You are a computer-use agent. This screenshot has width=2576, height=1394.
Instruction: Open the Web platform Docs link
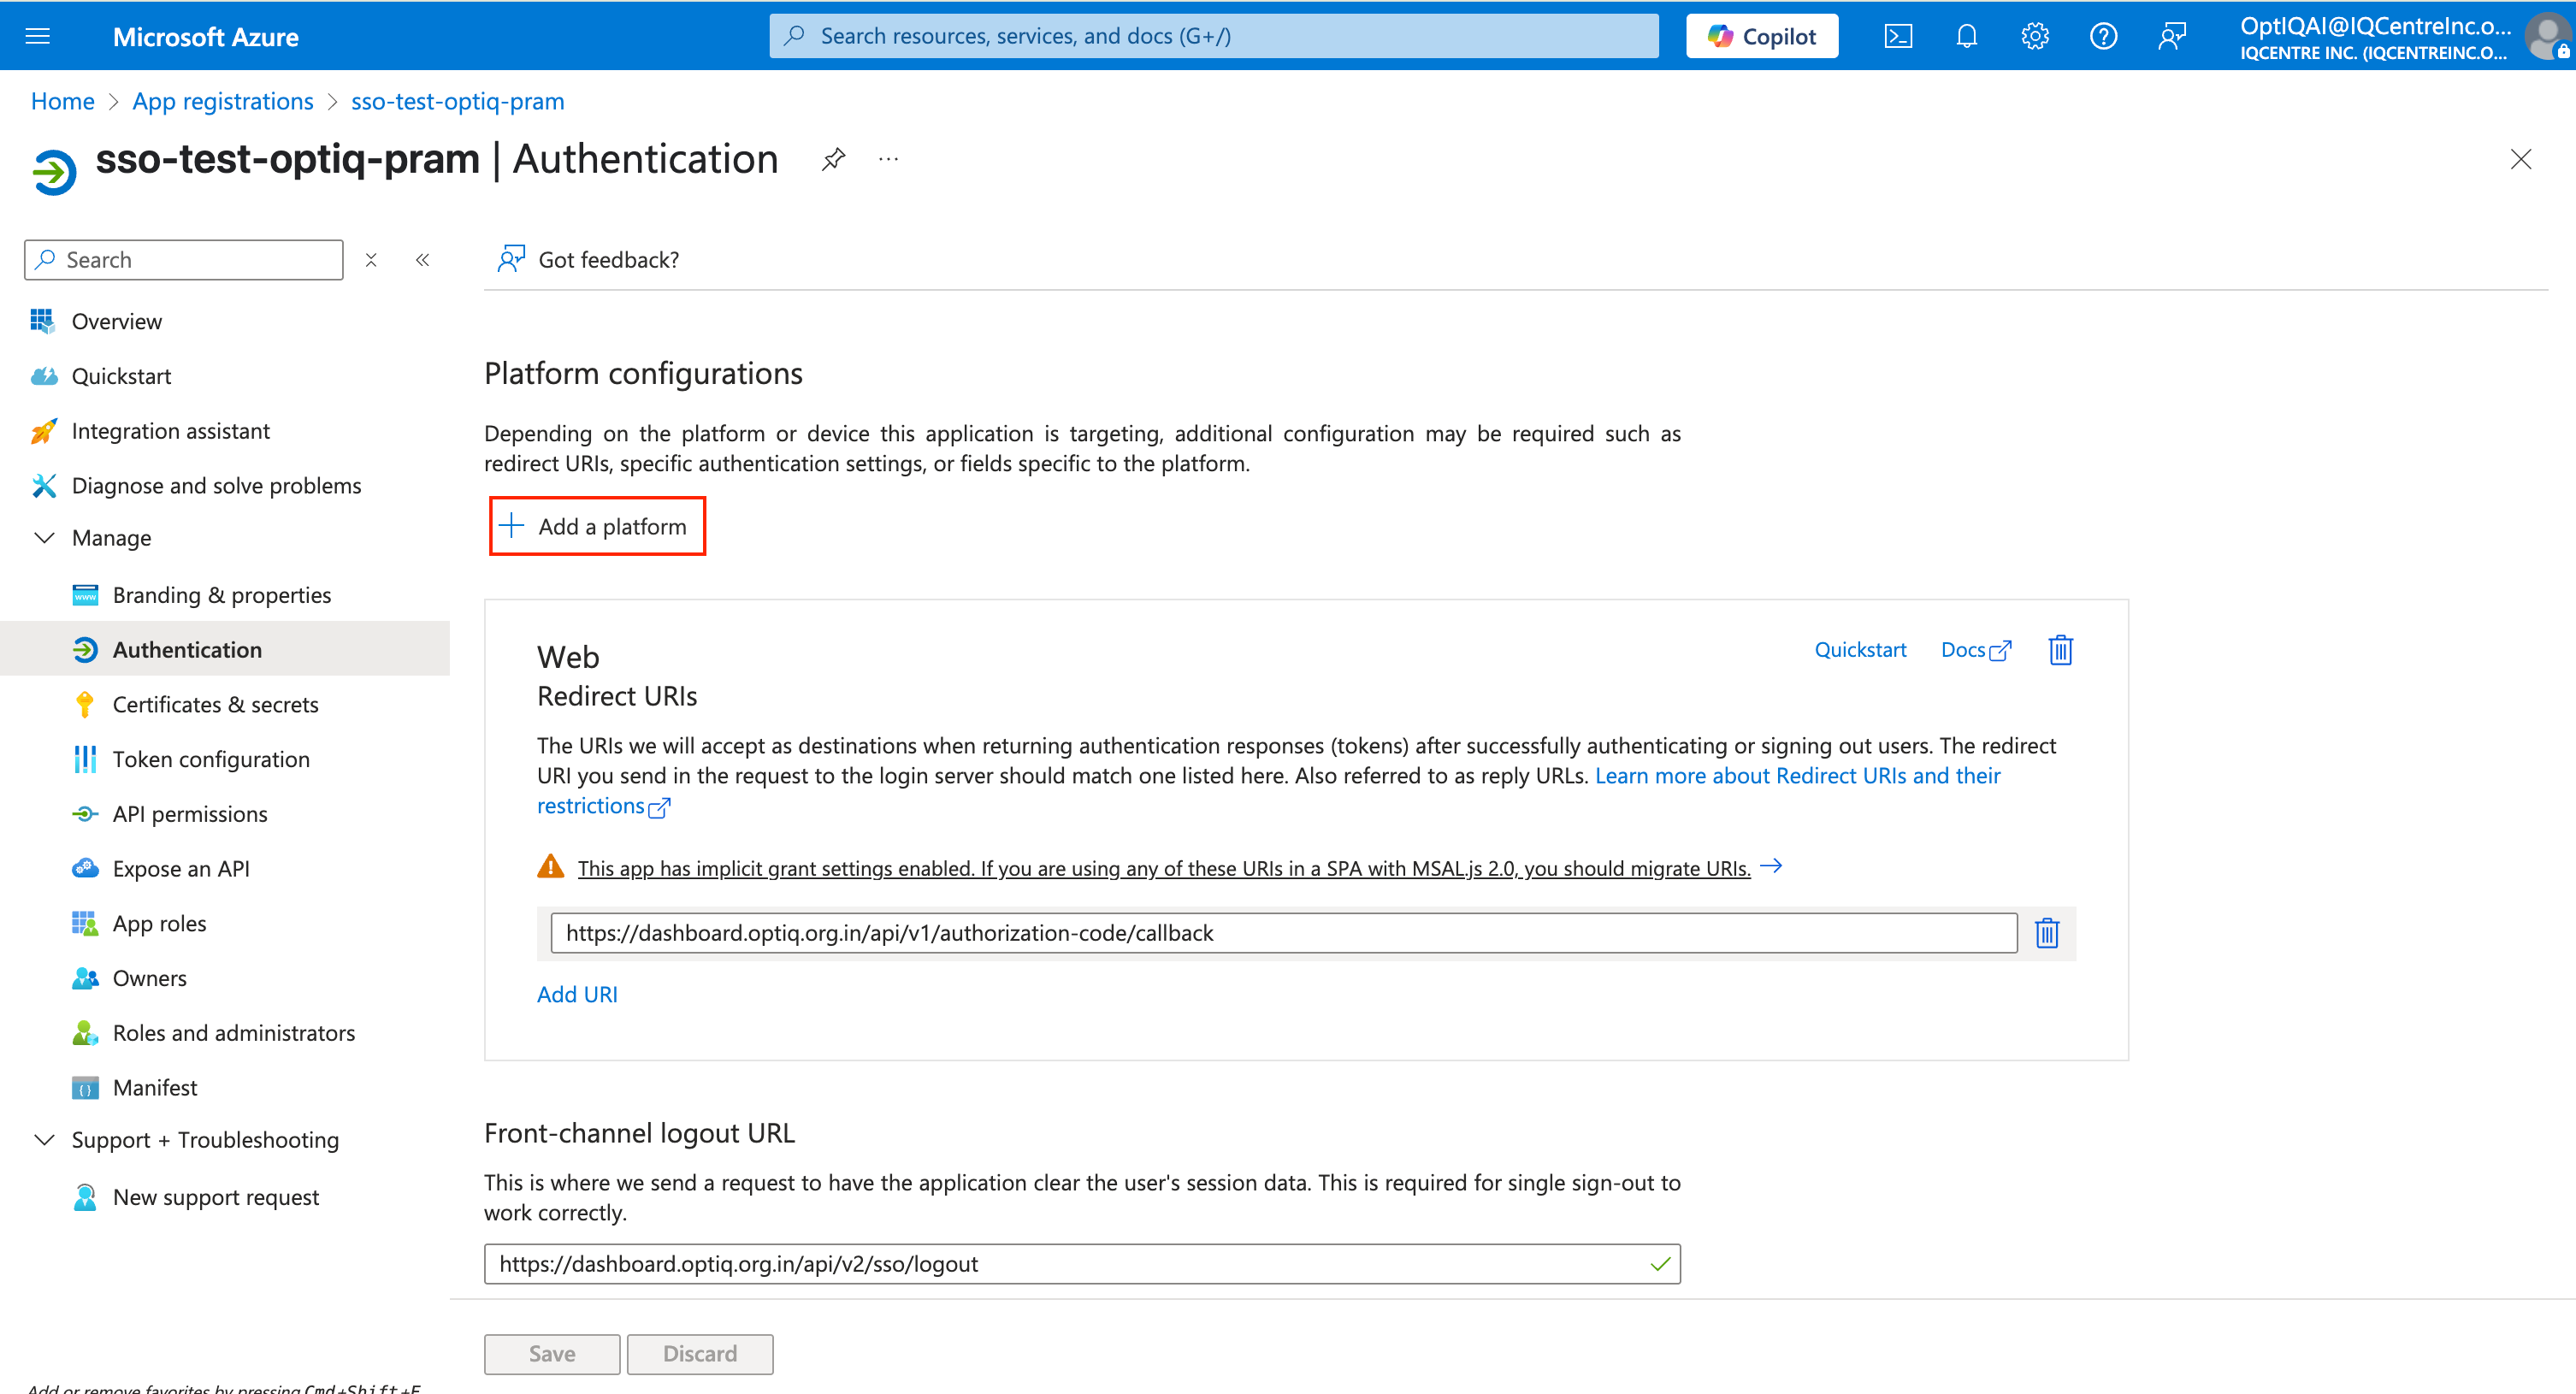click(x=1975, y=650)
